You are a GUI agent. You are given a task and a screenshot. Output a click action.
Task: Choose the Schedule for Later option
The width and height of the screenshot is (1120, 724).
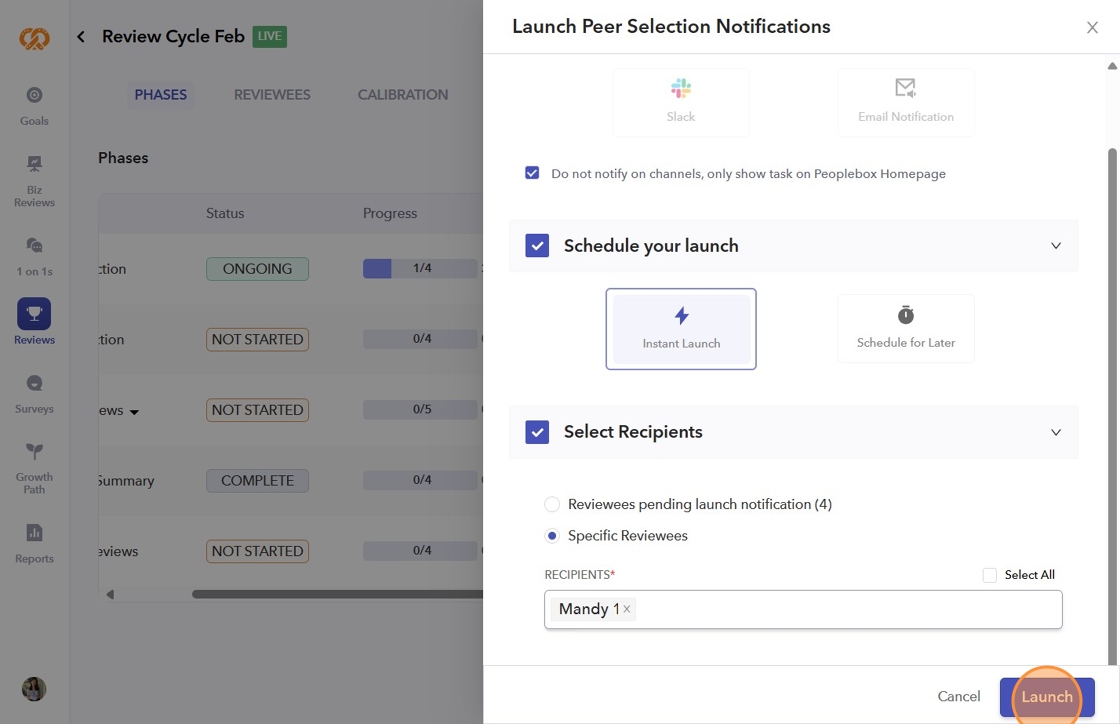905,328
